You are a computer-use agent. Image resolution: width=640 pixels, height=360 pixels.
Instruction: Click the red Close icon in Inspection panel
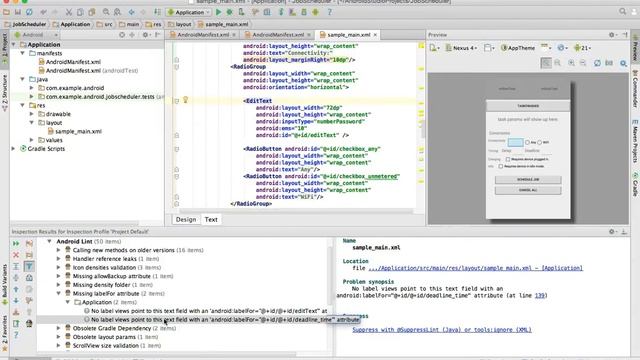pos(16,255)
